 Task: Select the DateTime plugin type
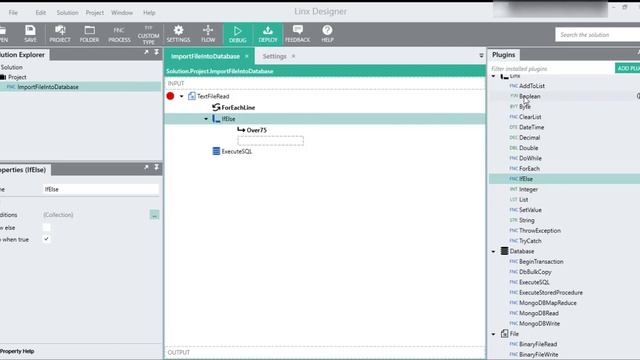[x=531, y=127]
